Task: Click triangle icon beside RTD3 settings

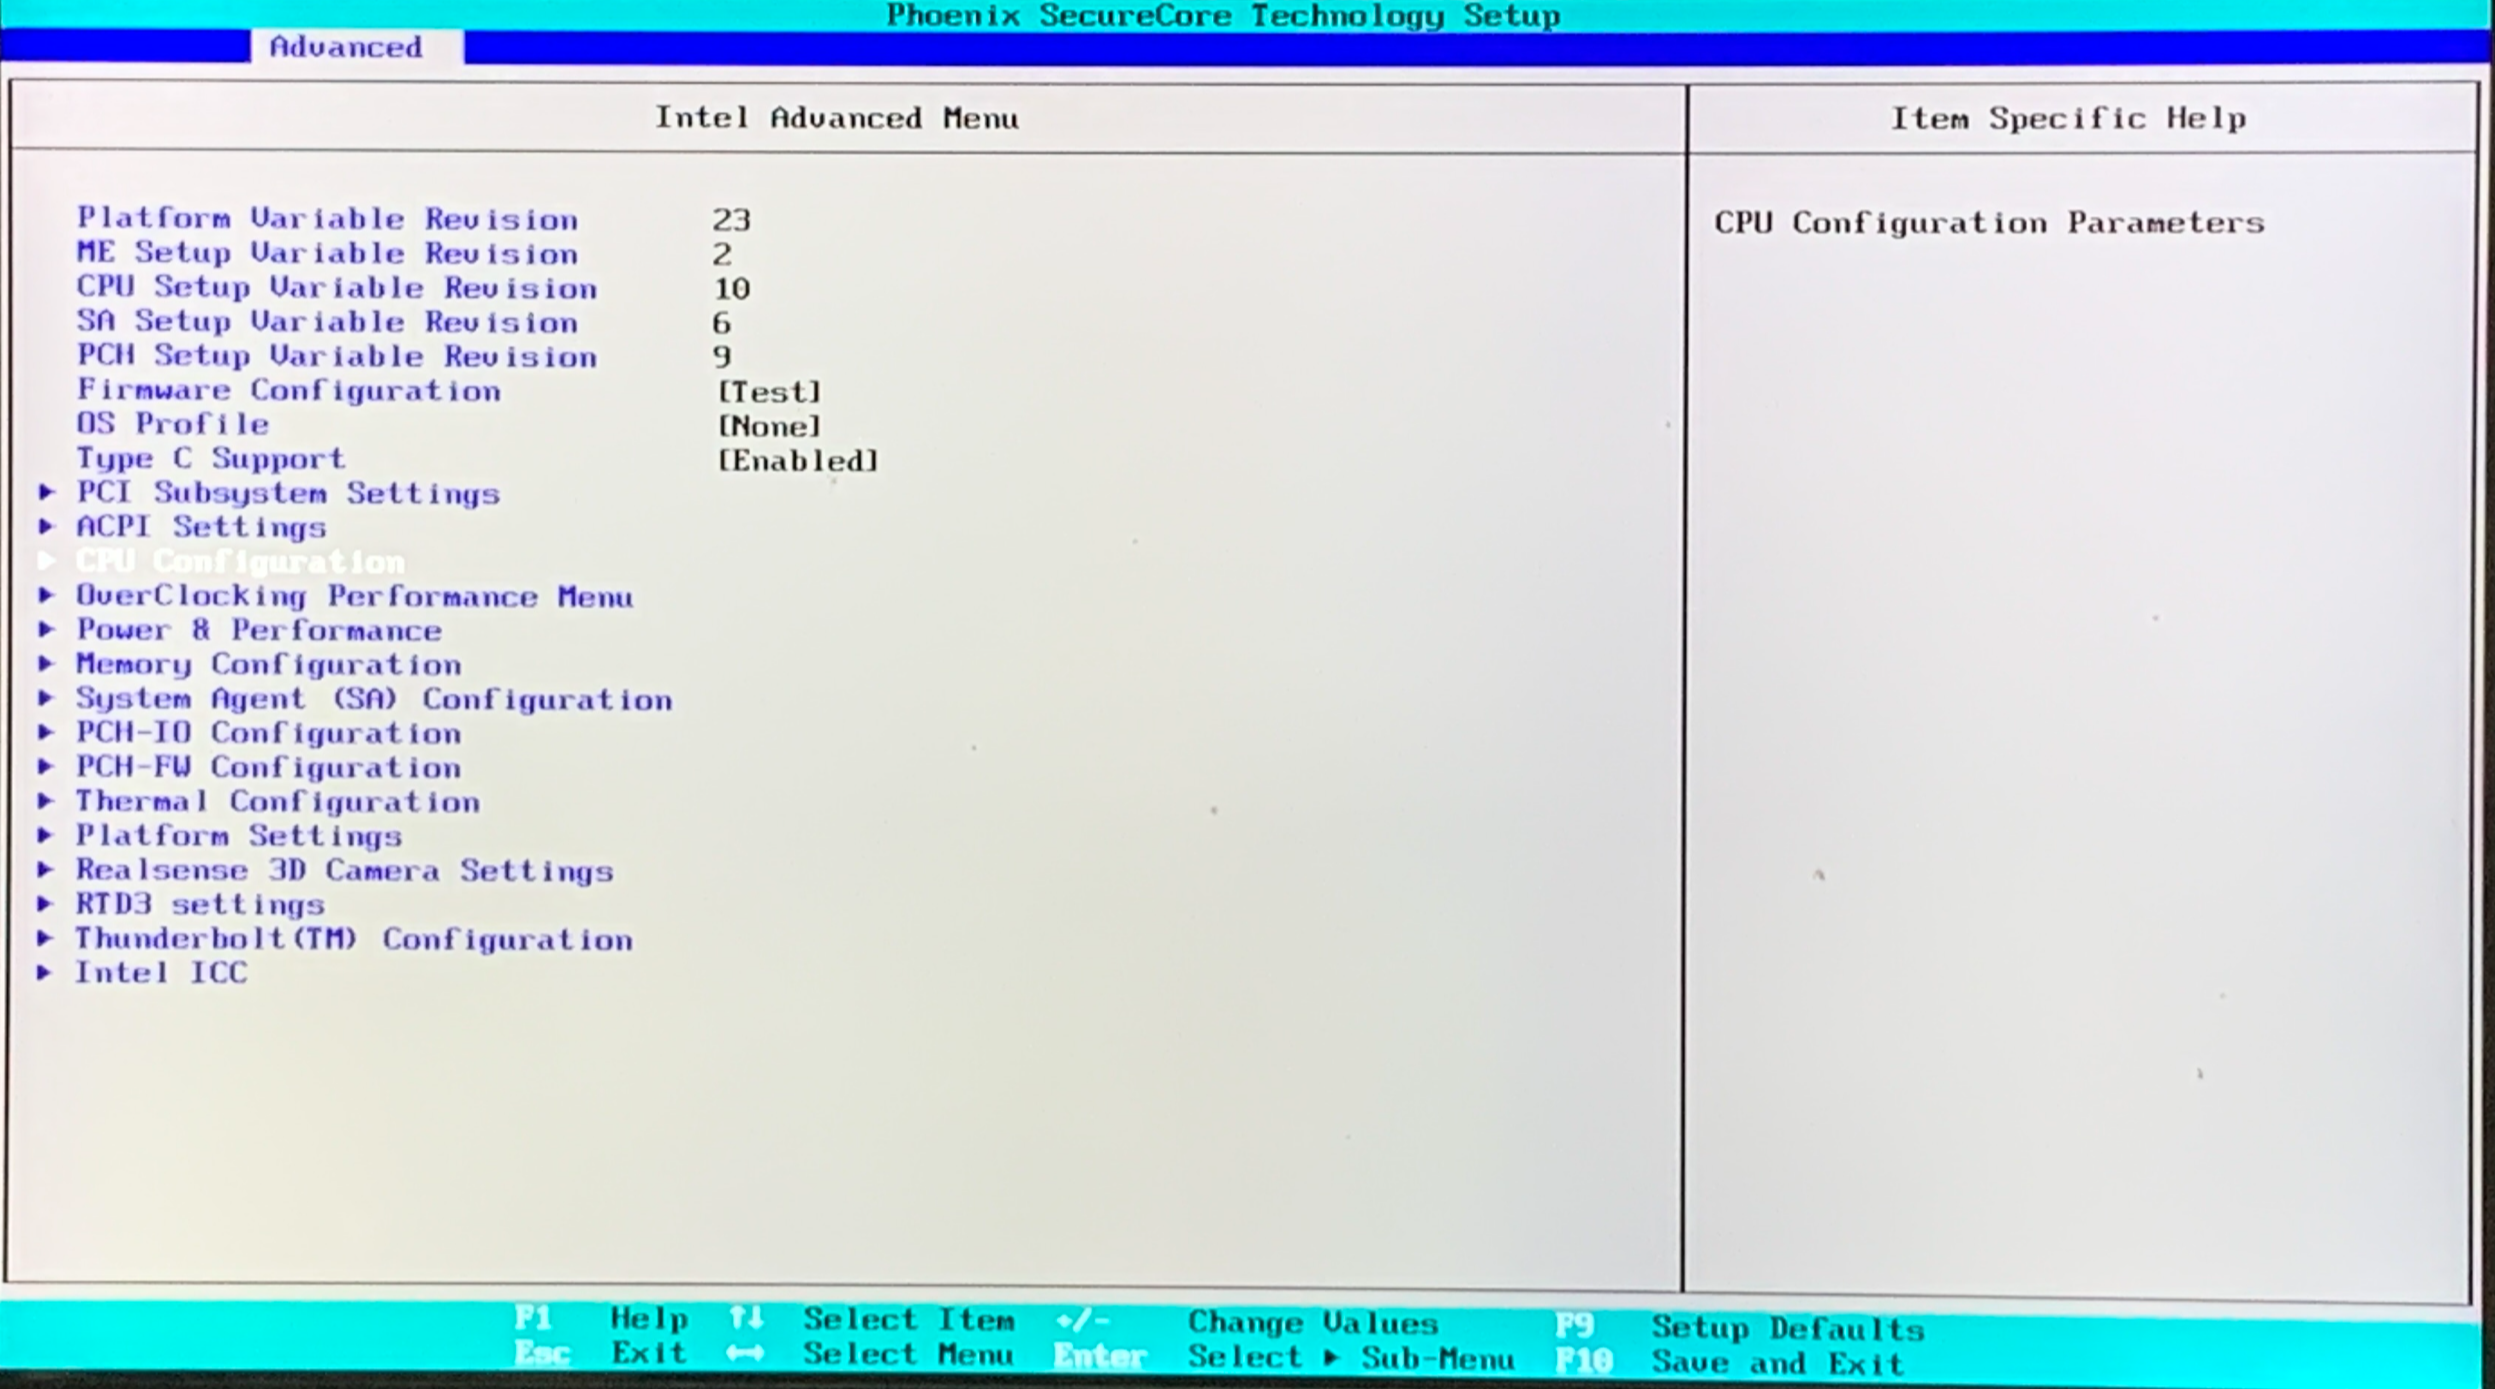Action: pyautogui.click(x=46, y=904)
